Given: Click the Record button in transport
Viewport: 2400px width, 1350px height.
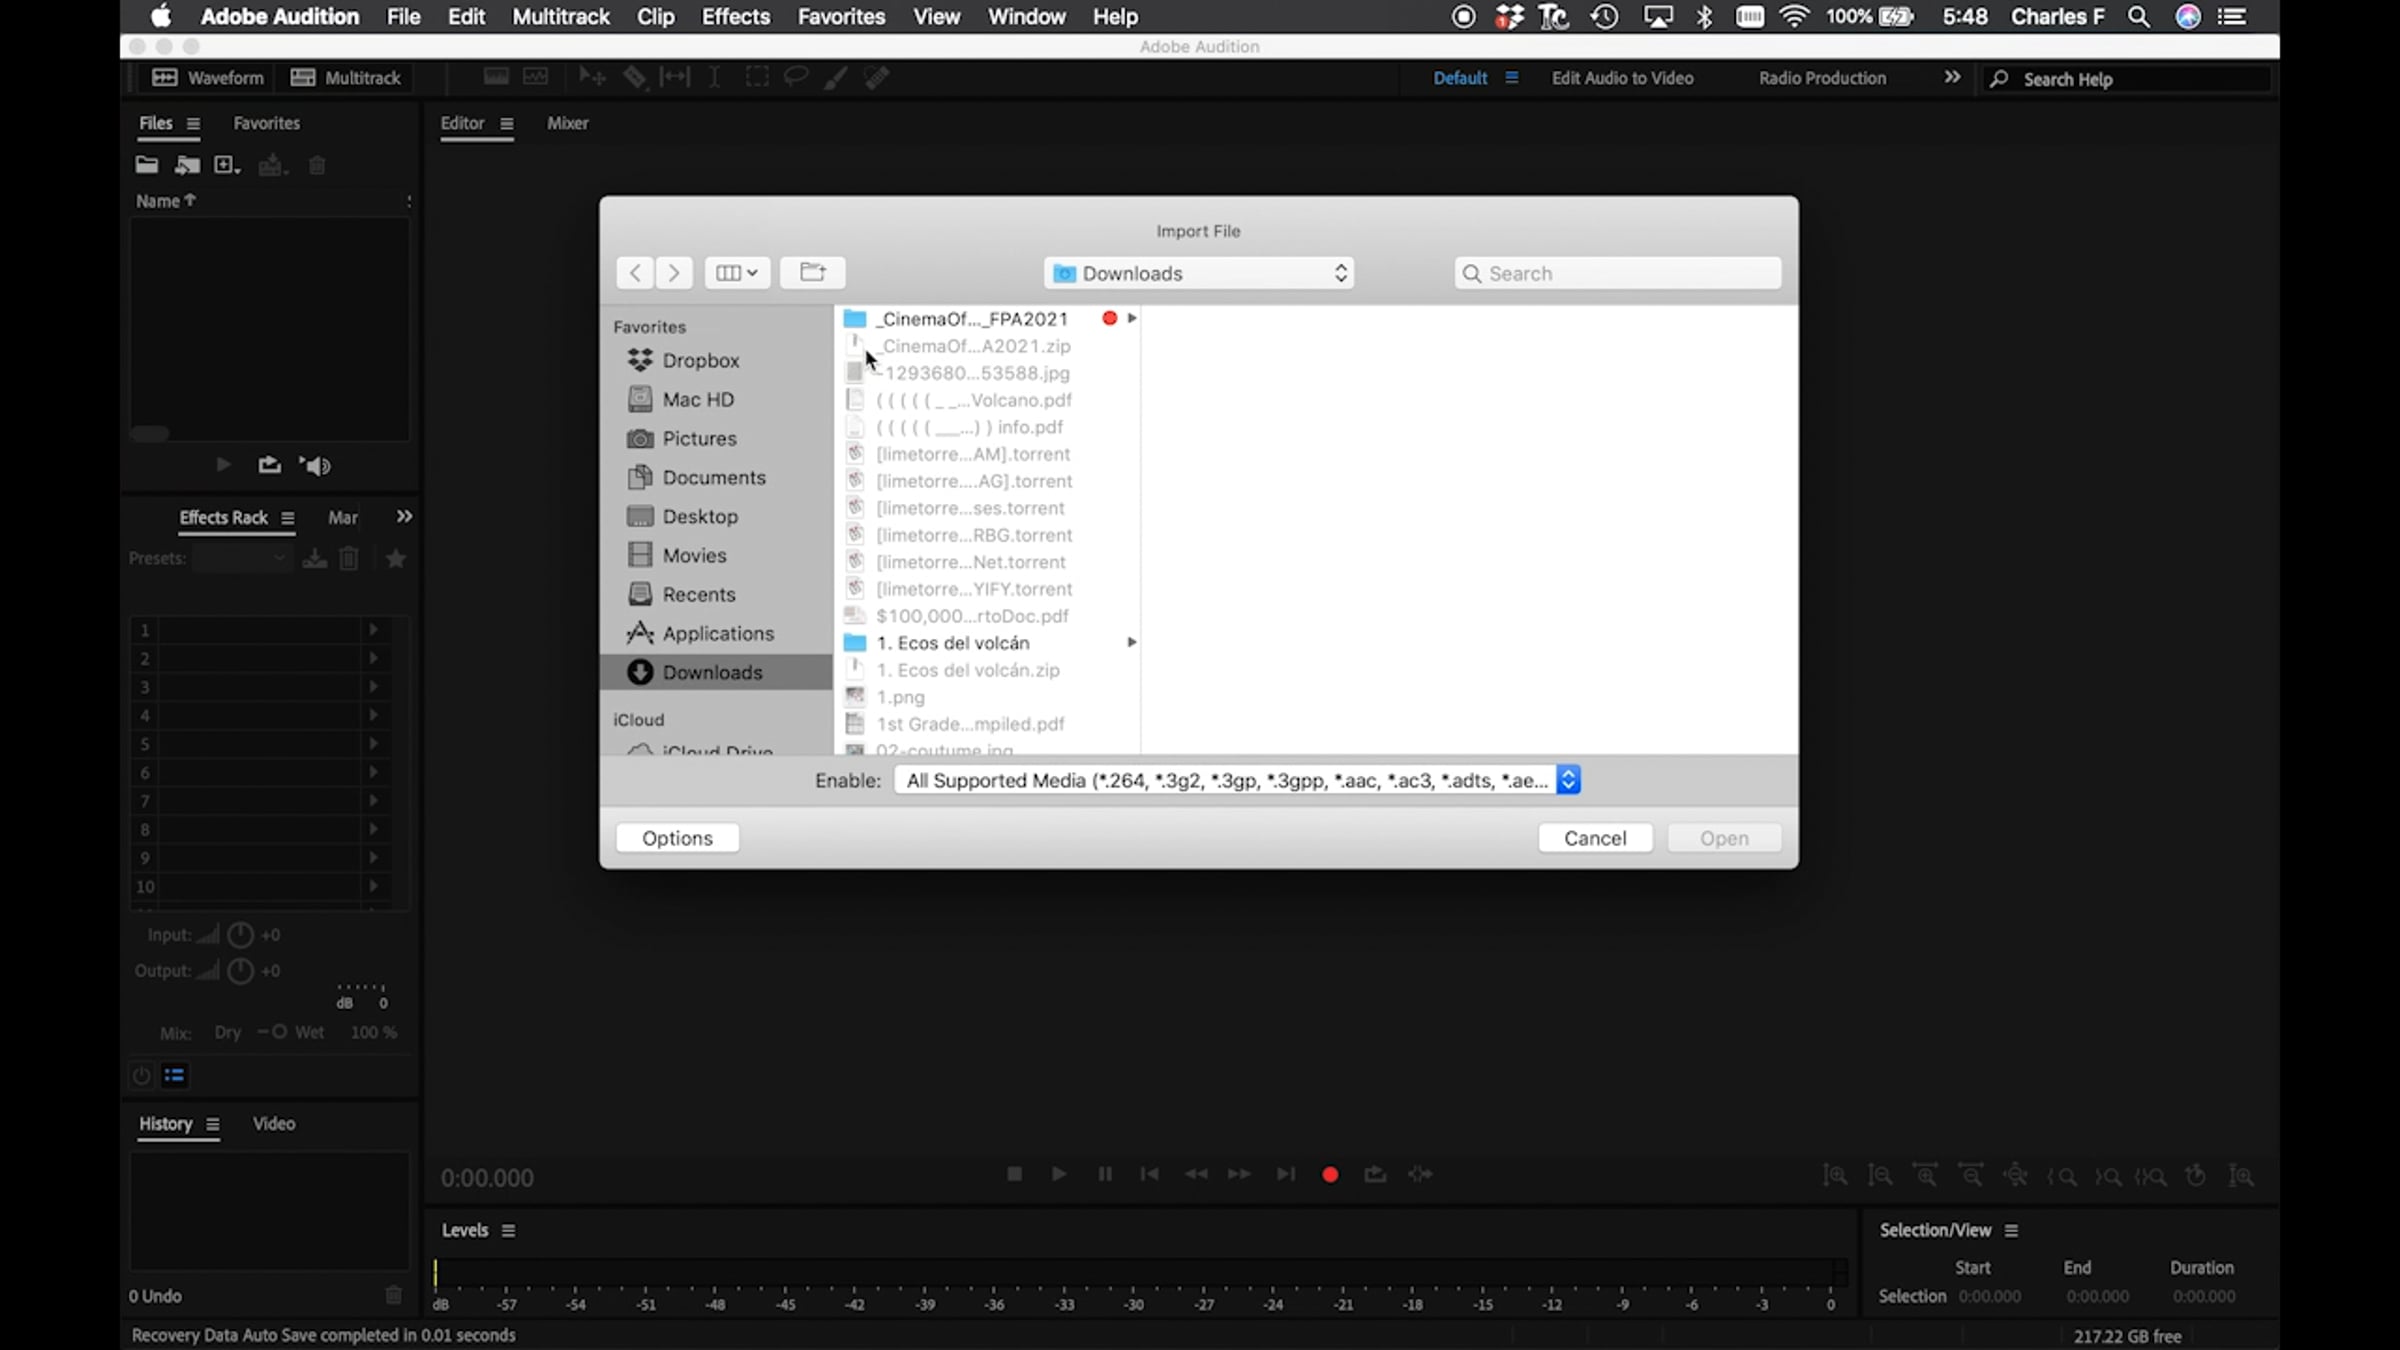Looking at the screenshot, I should (1330, 1174).
